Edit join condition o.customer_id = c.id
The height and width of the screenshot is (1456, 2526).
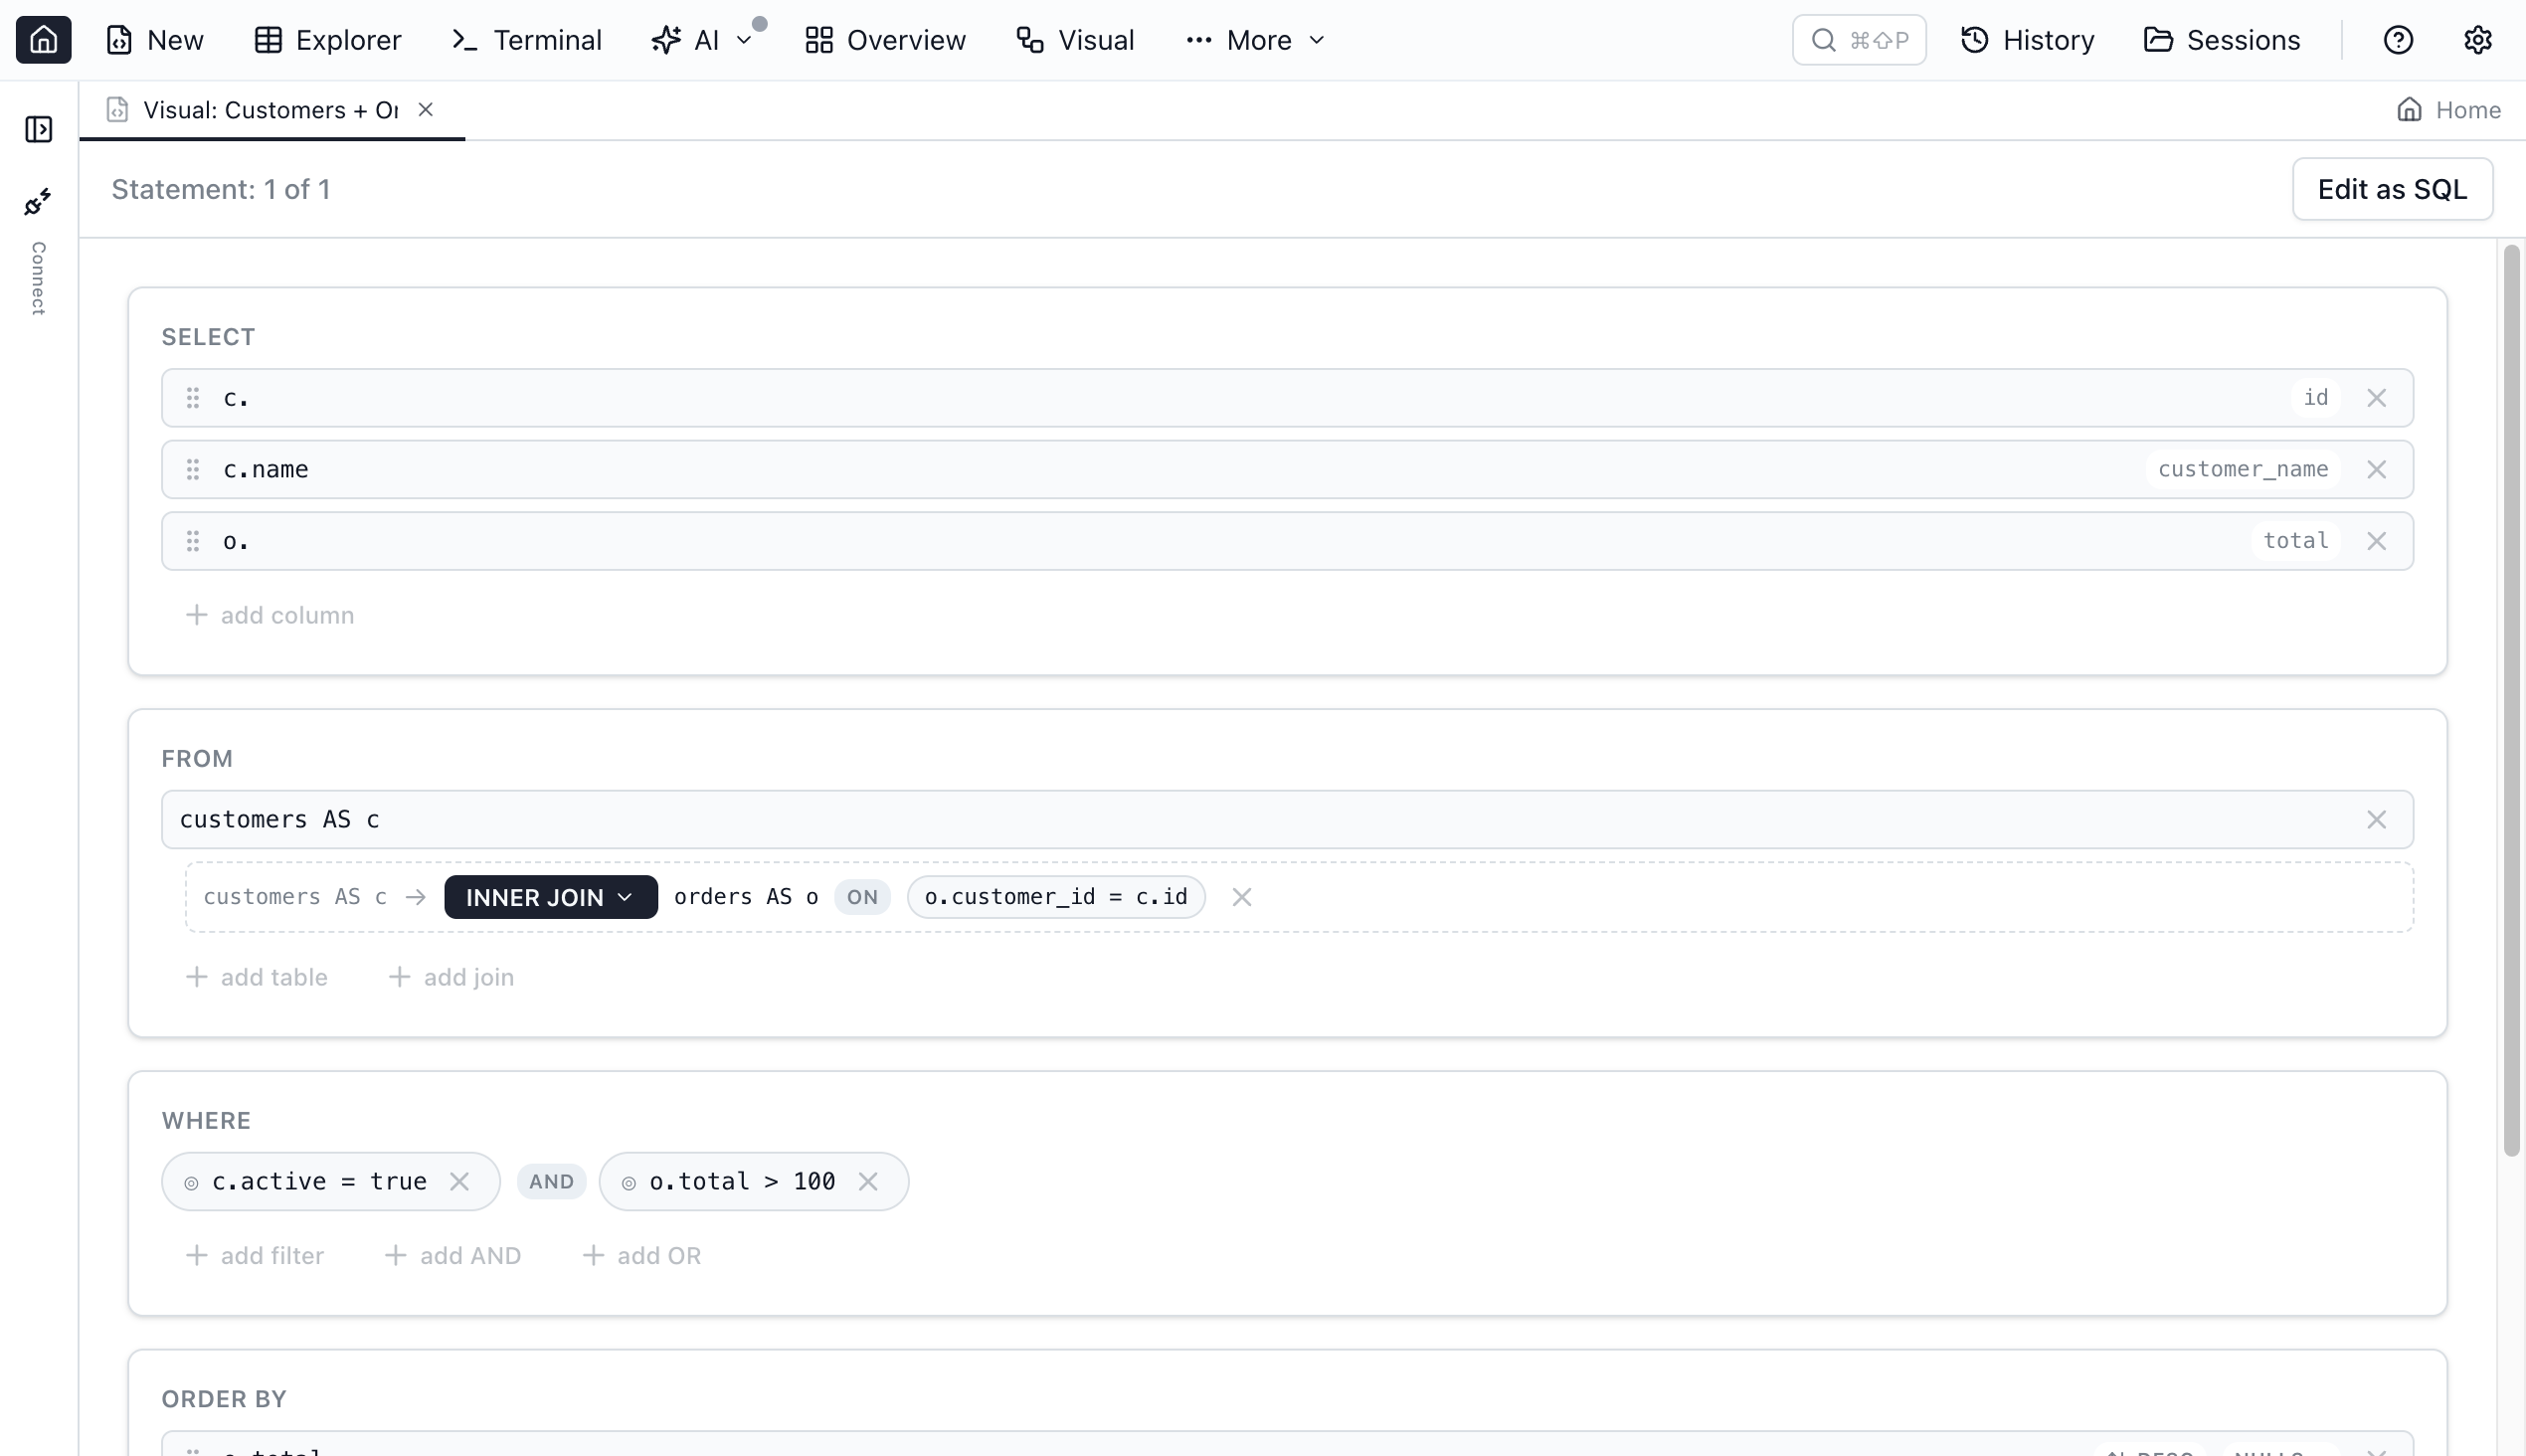1055,897
